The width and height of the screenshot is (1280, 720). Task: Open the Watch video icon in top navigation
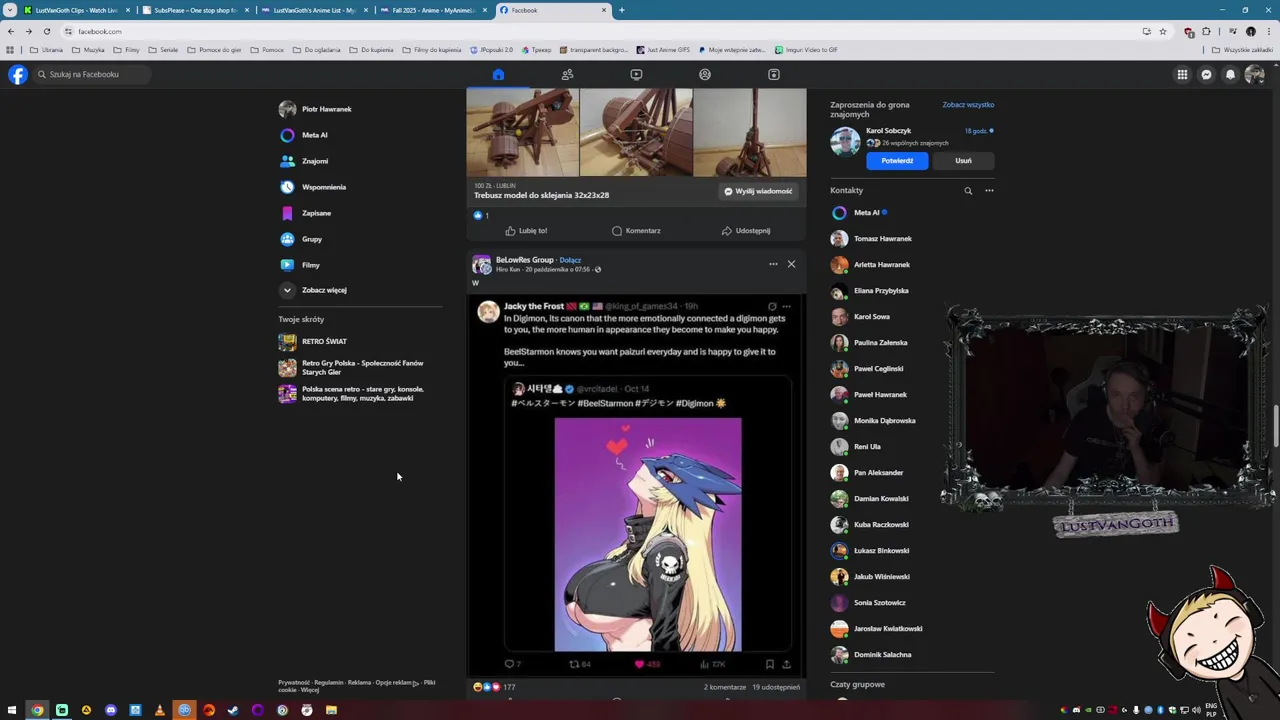click(x=636, y=74)
